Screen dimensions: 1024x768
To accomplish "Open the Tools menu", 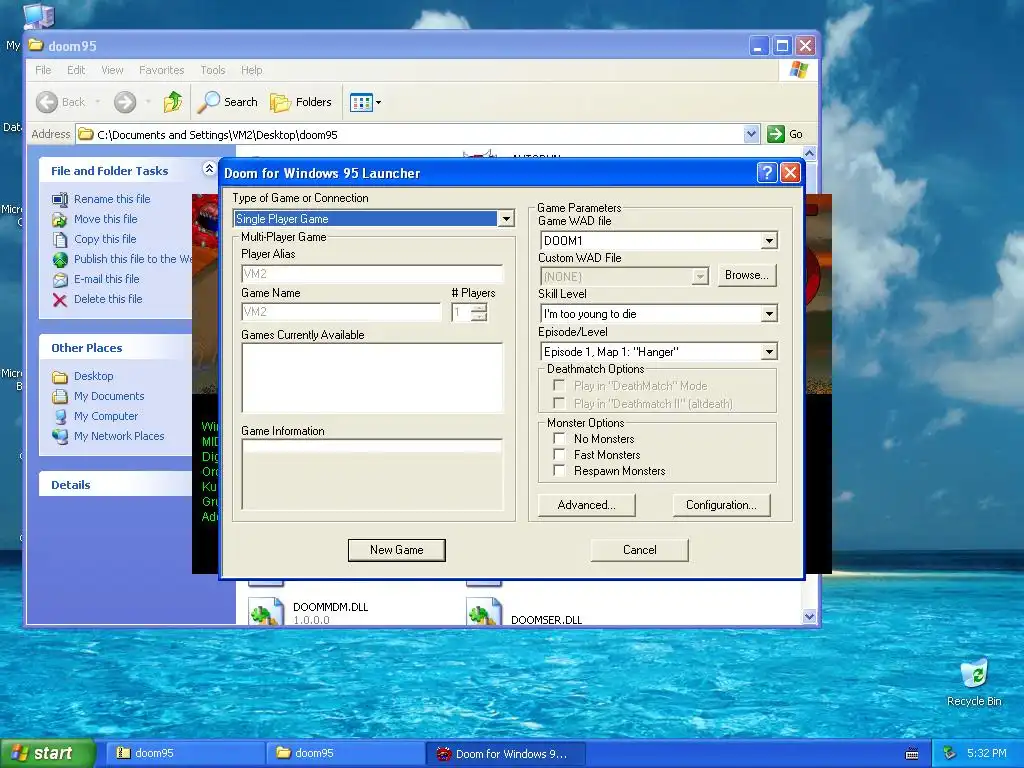I will pos(212,70).
